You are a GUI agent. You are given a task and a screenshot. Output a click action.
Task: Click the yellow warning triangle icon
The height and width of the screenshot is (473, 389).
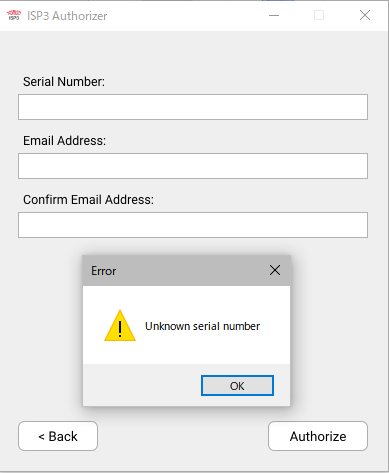tap(120, 326)
